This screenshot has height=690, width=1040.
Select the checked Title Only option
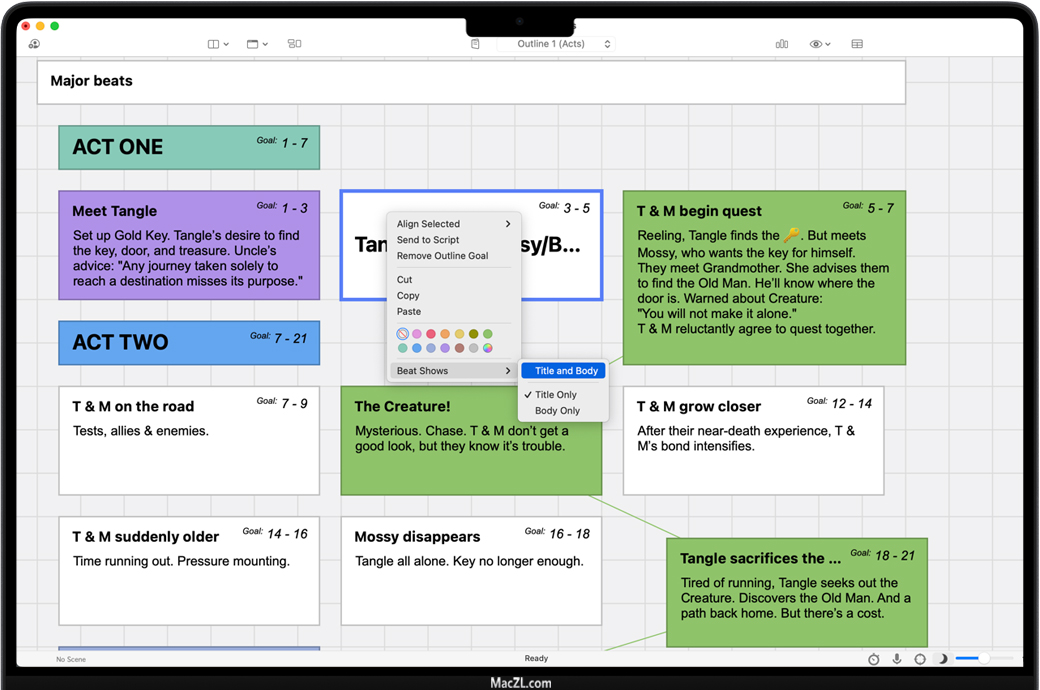556,395
